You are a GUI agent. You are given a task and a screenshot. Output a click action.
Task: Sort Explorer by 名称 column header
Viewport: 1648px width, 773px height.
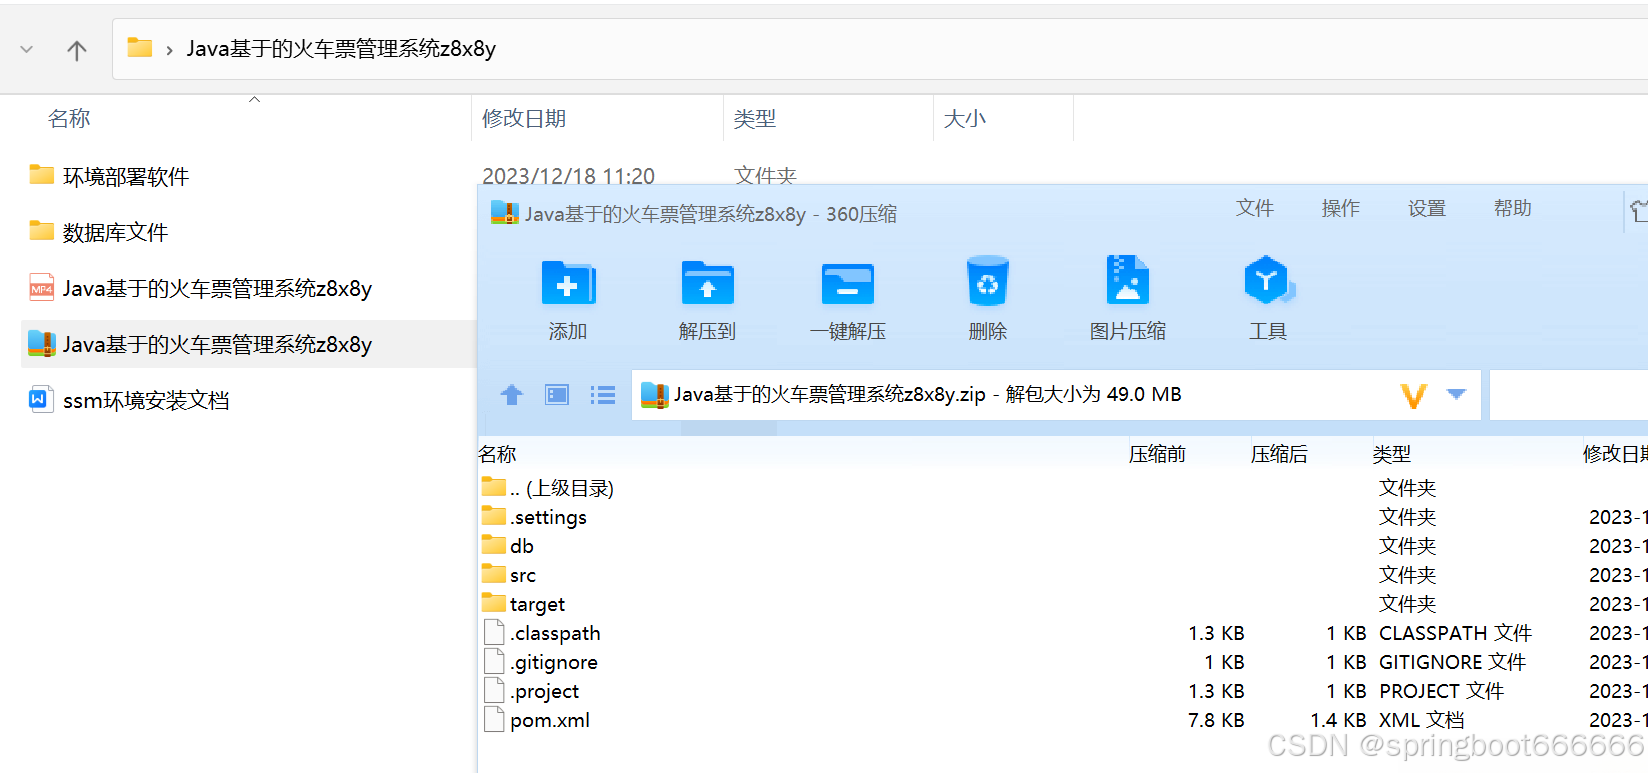click(69, 118)
